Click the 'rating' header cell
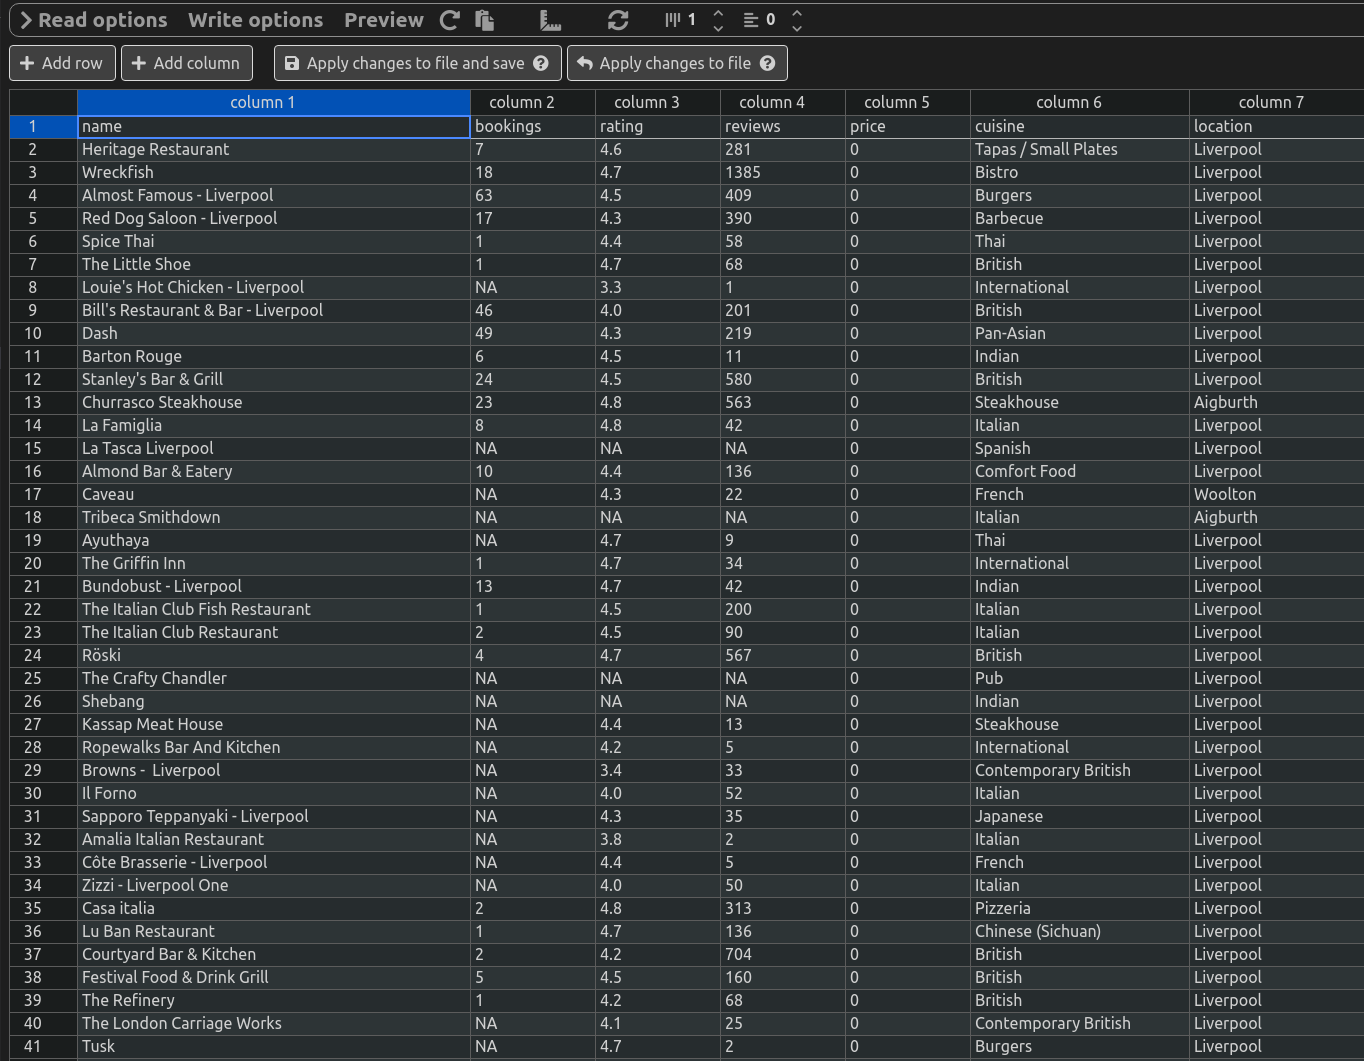Image resolution: width=1364 pixels, height=1061 pixels. click(x=658, y=126)
